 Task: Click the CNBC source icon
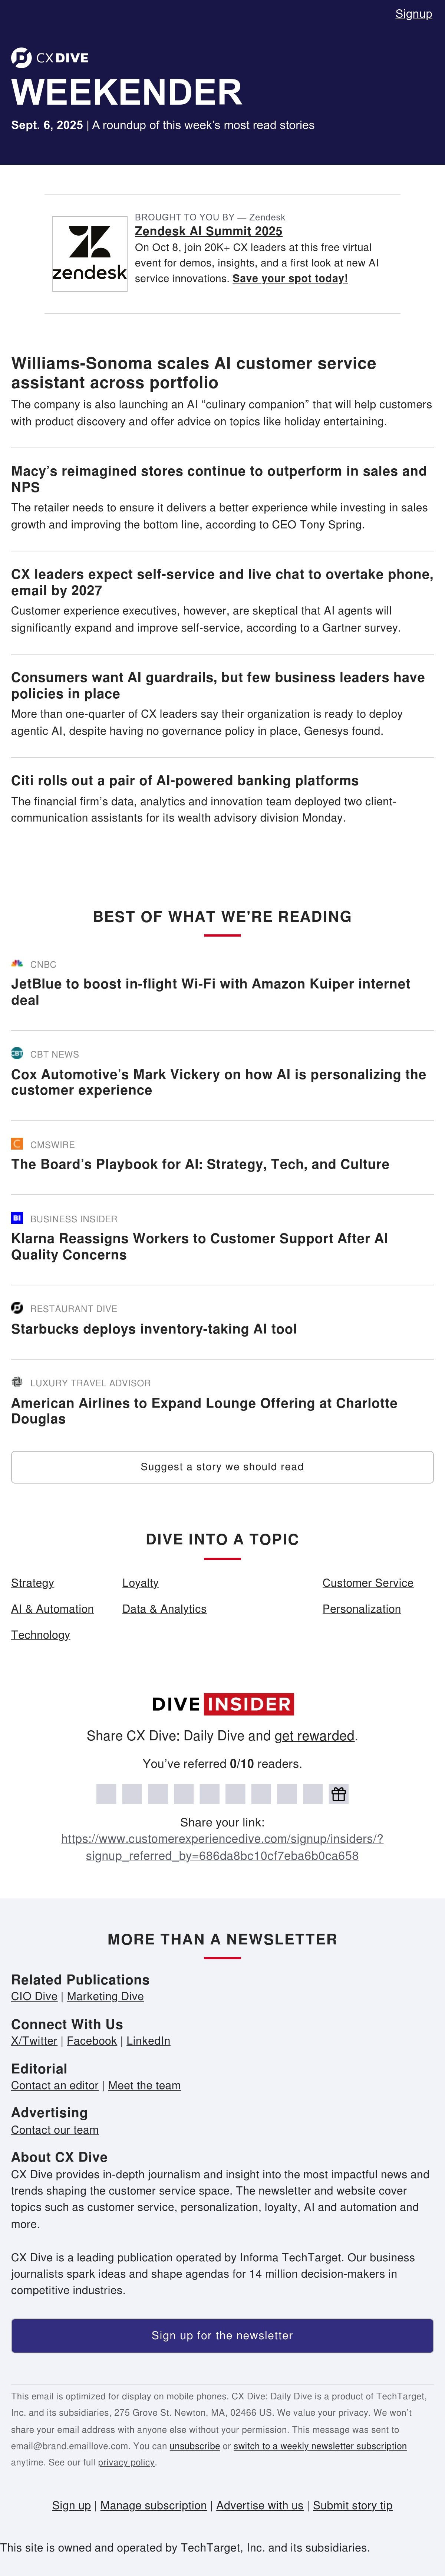click(x=17, y=964)
